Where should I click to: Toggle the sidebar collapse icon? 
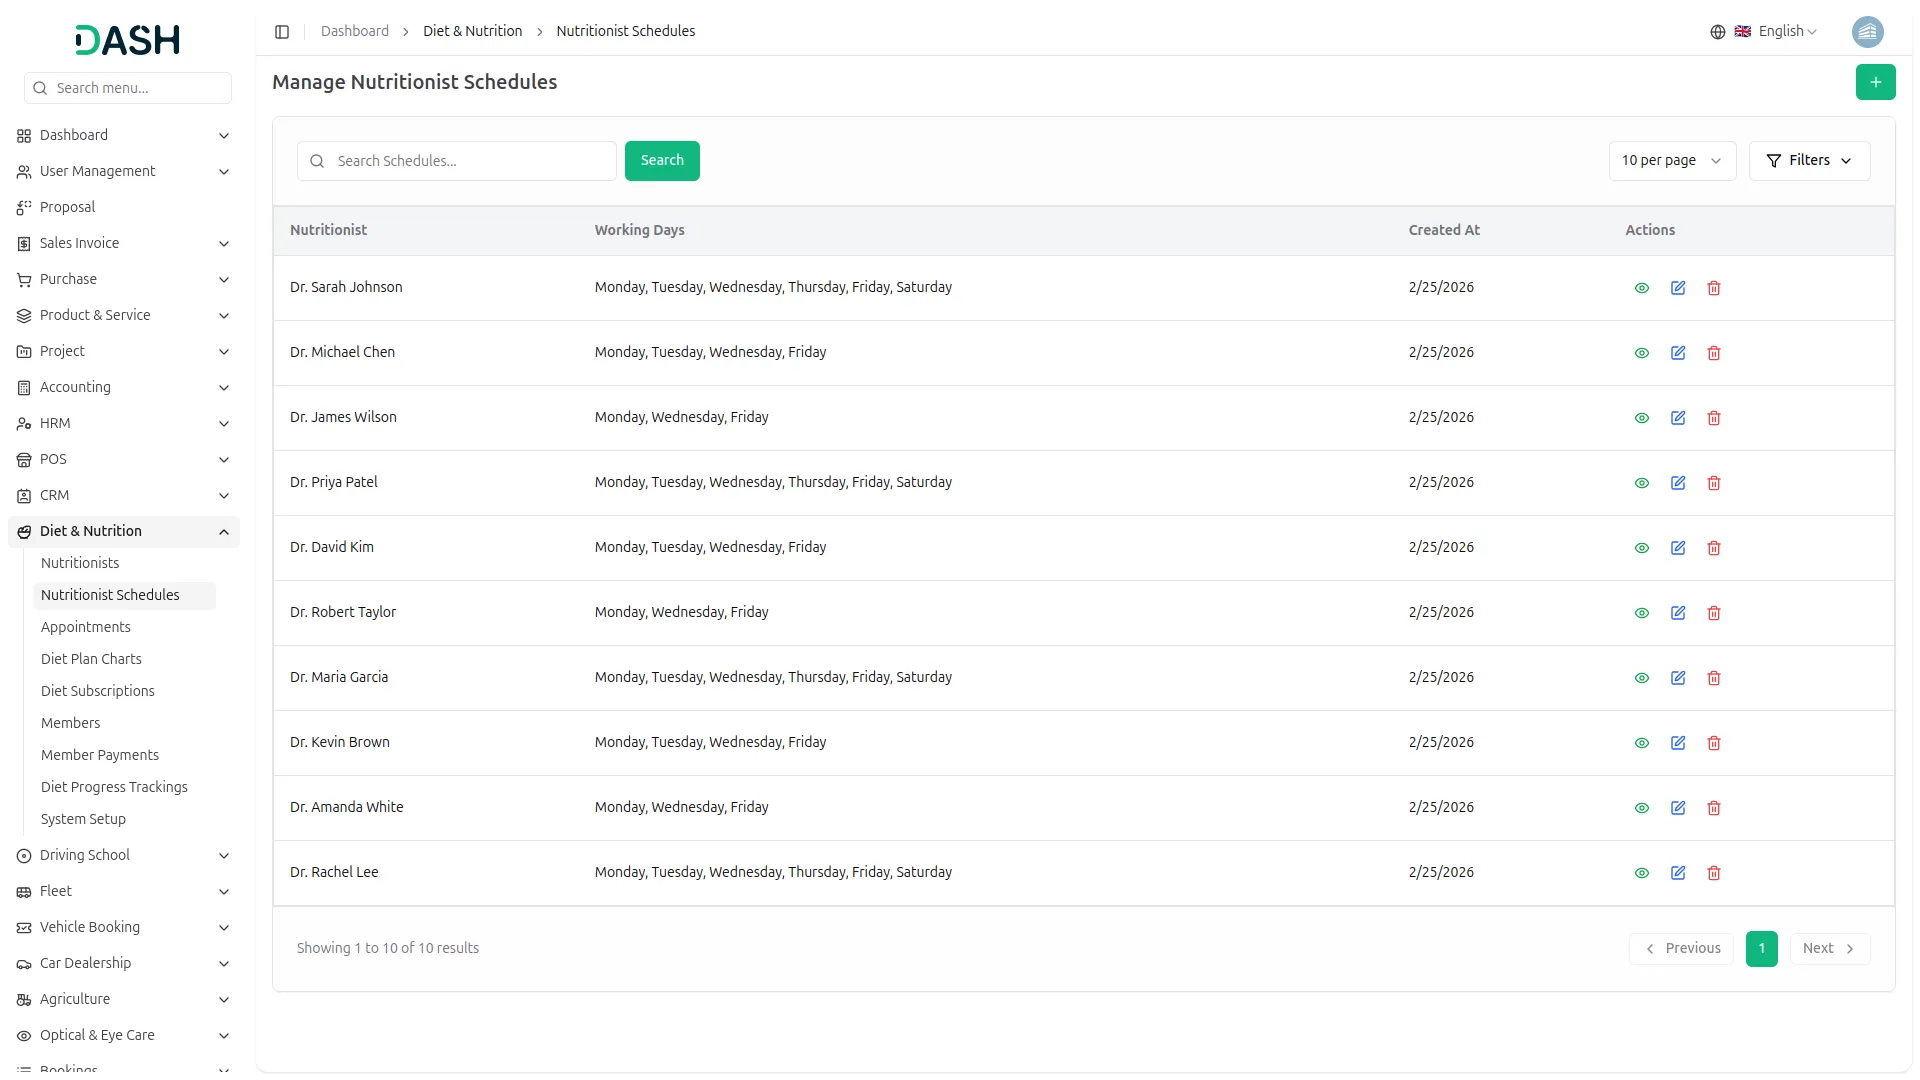click(x=282, y=32)
